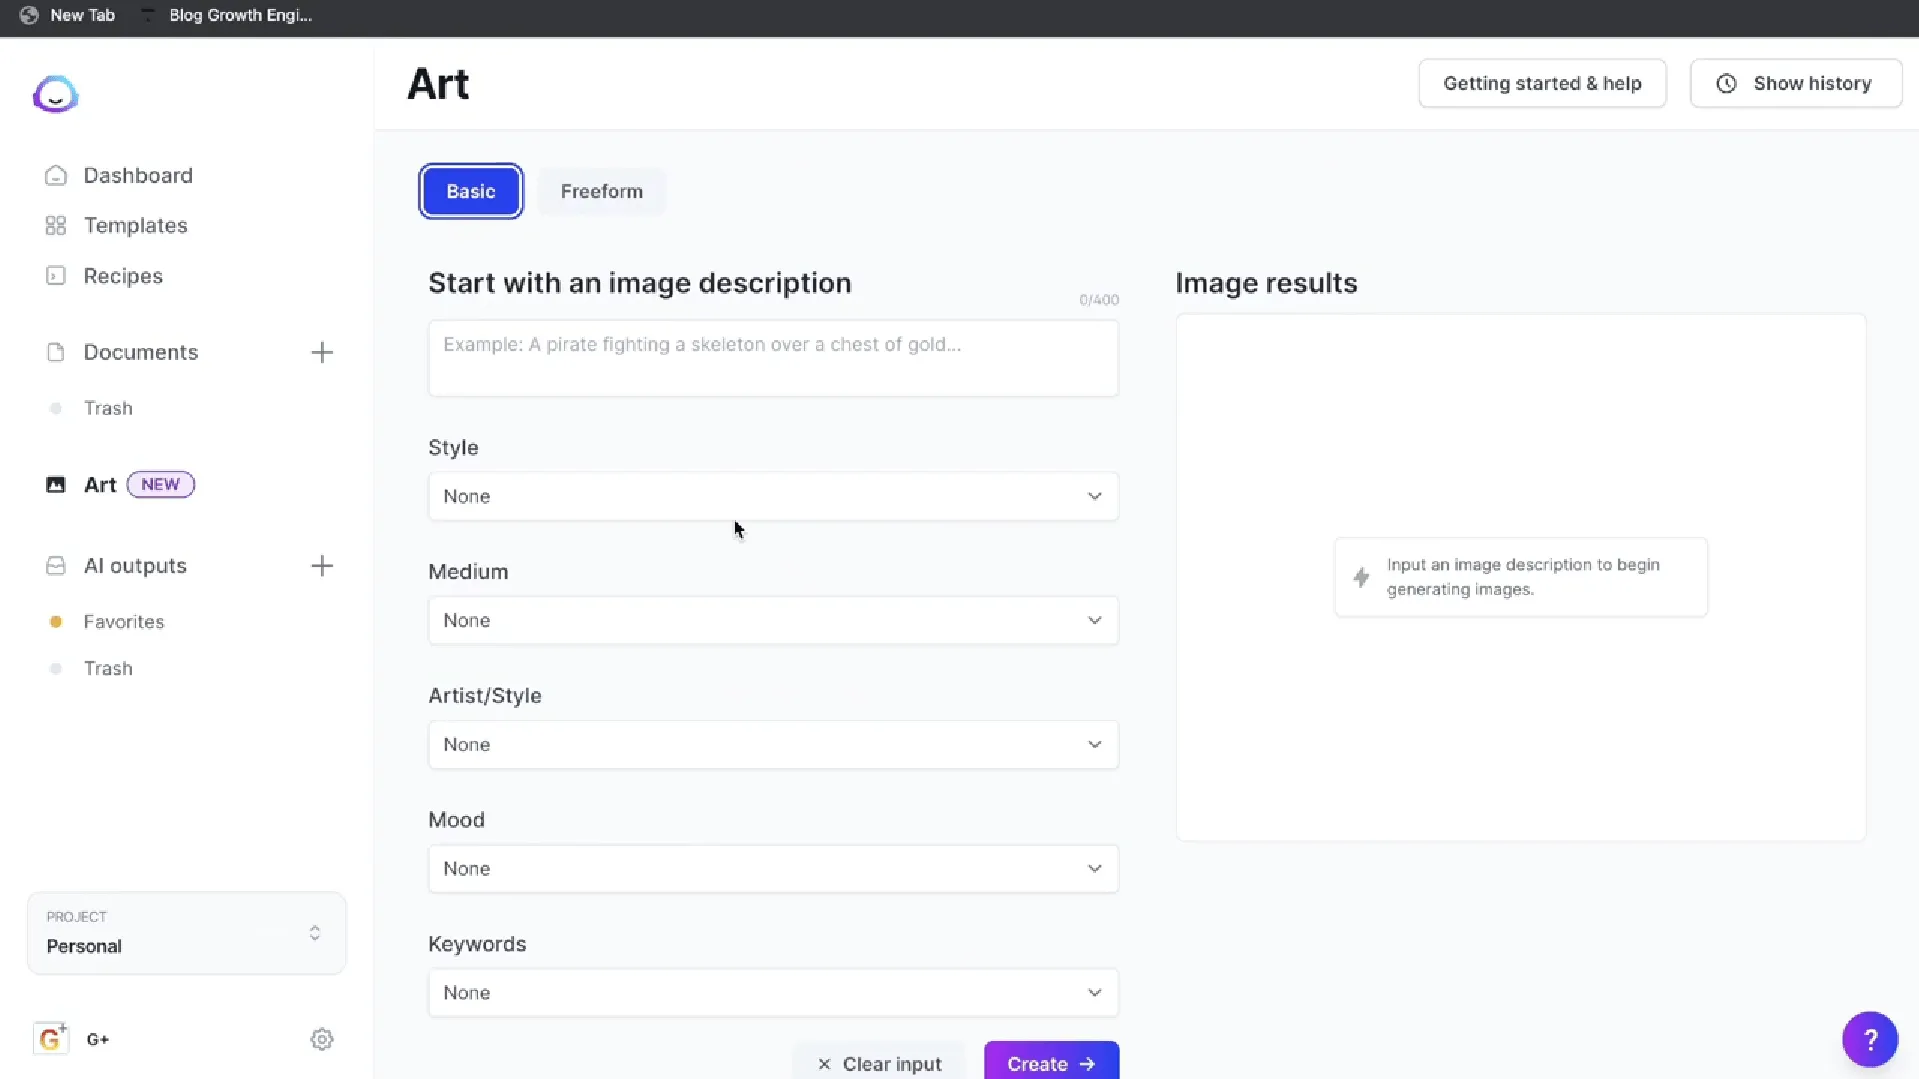This screenshot has width=1919, height=1079.
Task: Click the Keywords dropdown chevron arrow
Action: pyautogui.click(x=1095, y=992)
